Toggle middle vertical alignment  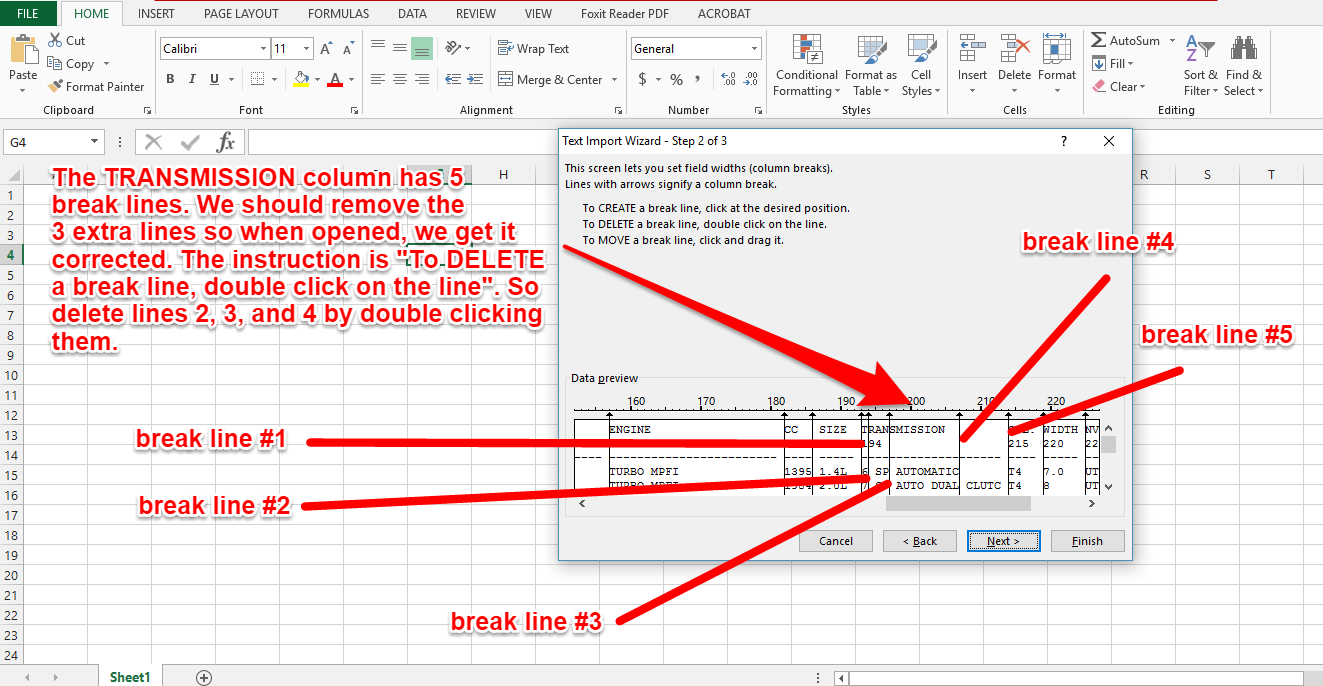(400, 48)
